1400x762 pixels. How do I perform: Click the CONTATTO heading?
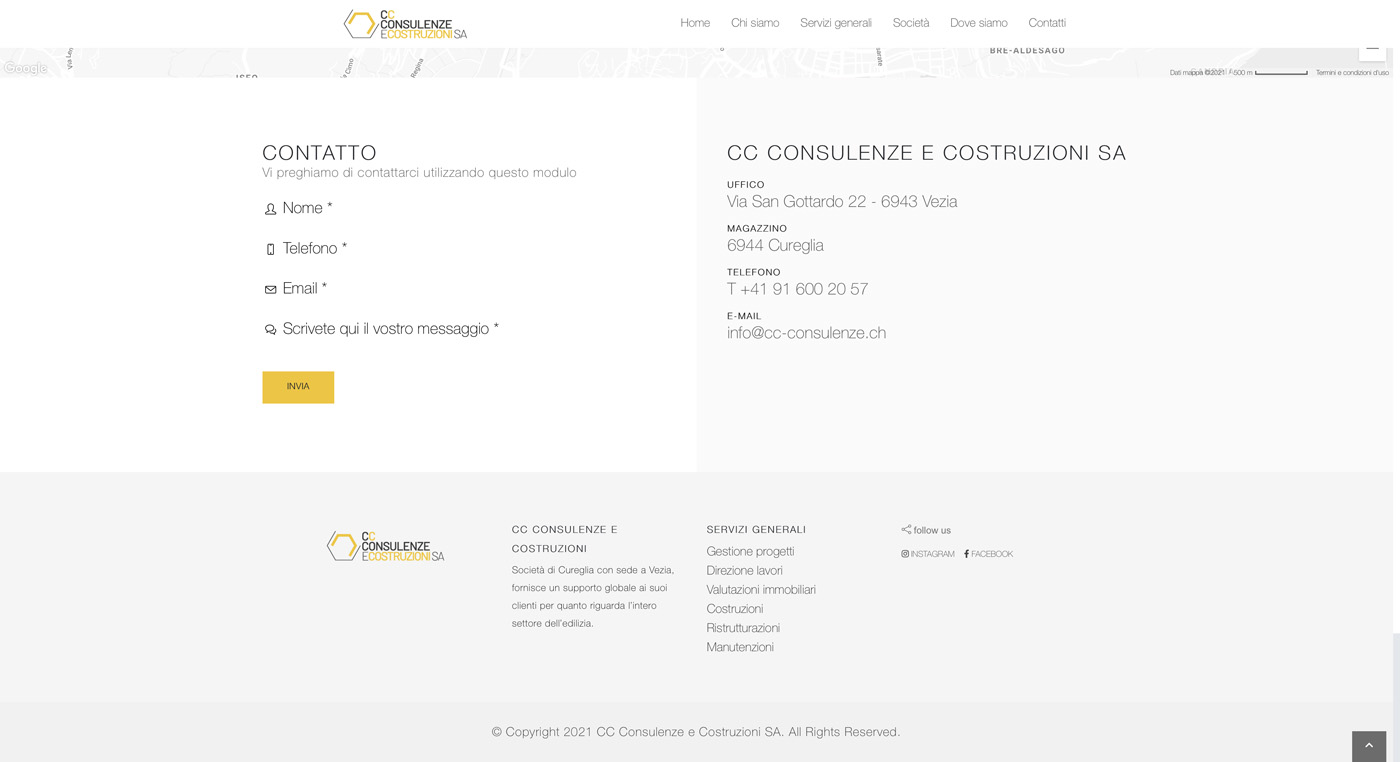[x=319, y=153]
